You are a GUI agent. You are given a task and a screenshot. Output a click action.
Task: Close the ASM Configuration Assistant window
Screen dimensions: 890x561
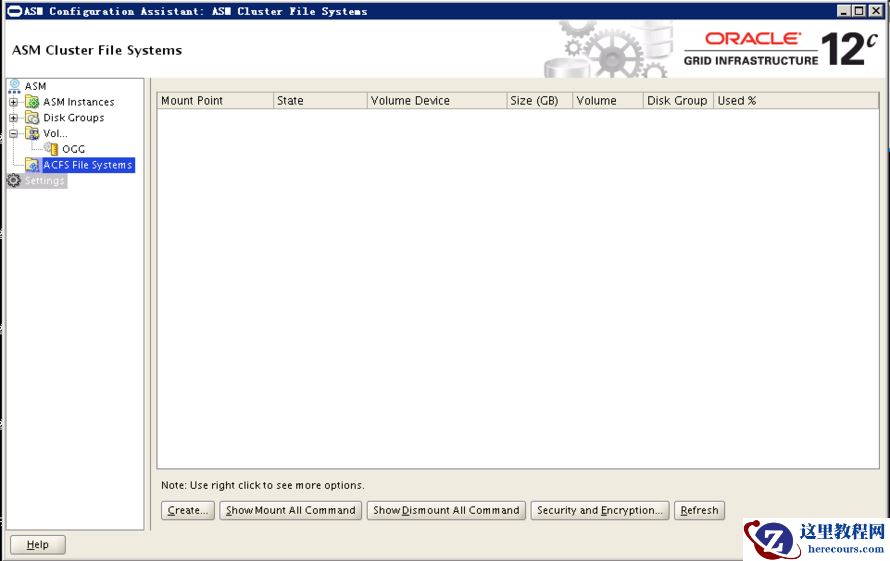click(x=875, y=11)
